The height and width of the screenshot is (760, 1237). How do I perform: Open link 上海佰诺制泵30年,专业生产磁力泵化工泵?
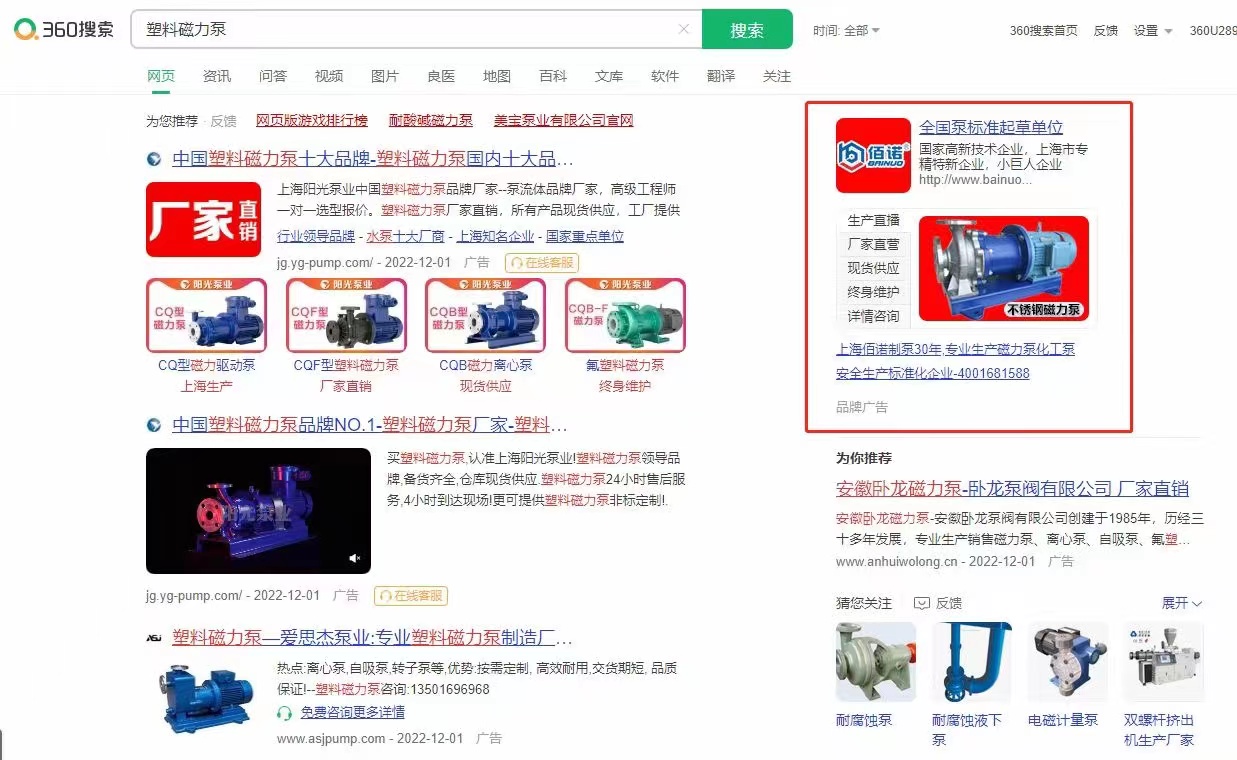point(955,350)
